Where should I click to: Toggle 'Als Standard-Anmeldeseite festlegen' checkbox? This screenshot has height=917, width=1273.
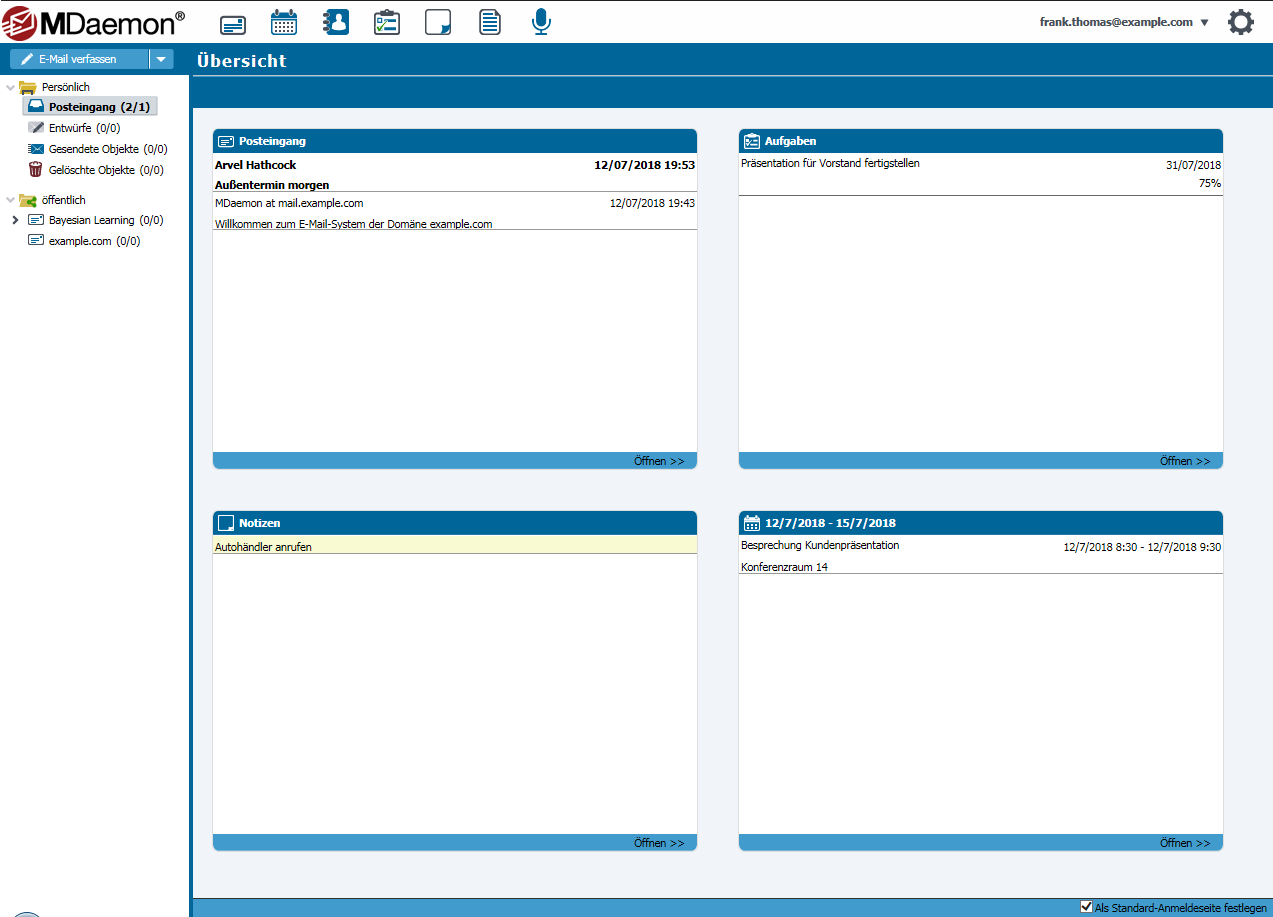pos(1087,906)
